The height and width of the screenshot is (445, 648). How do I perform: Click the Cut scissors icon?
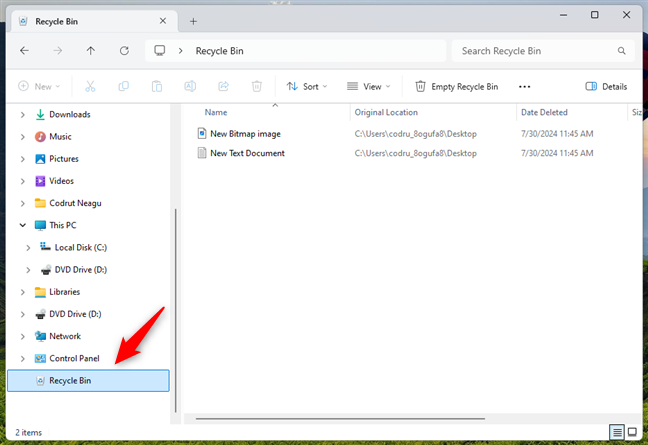pos(90,86)
